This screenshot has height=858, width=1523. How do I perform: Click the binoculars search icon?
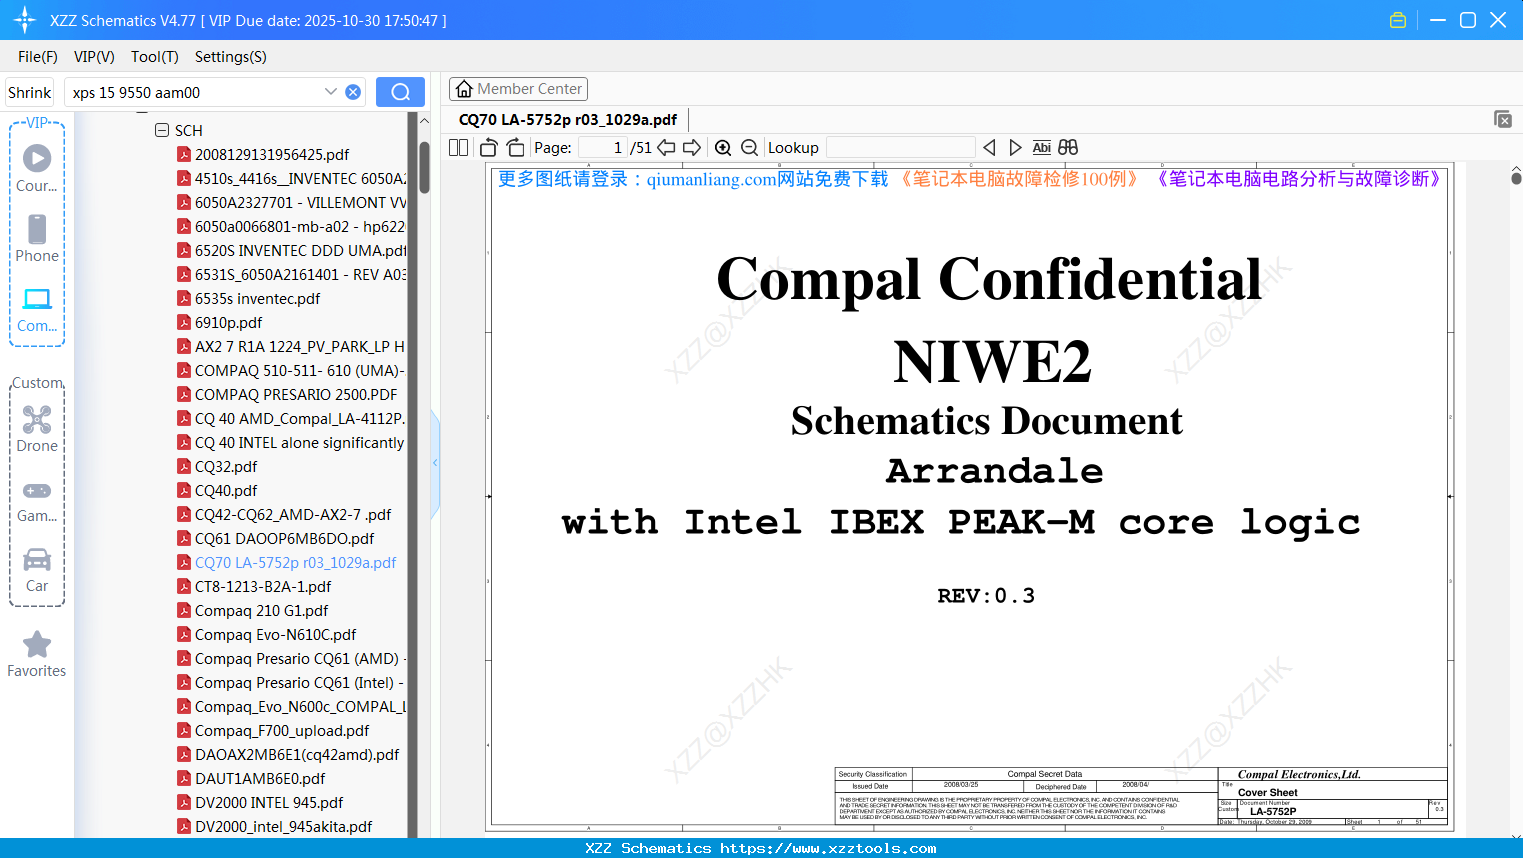1068,147
